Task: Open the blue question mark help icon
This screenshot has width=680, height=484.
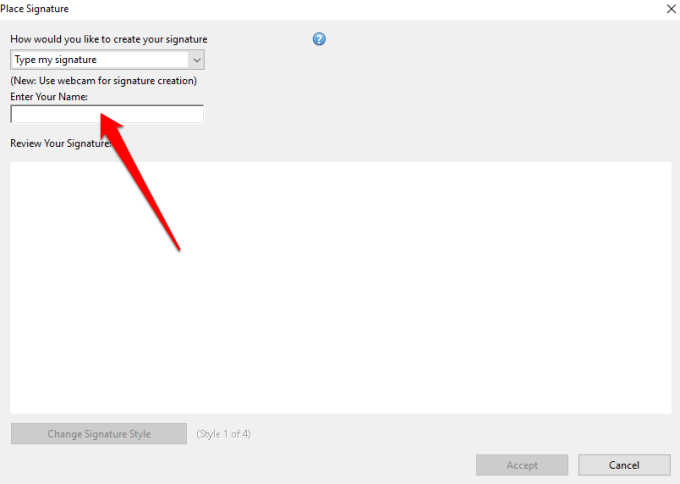Action: click(319, 39)
